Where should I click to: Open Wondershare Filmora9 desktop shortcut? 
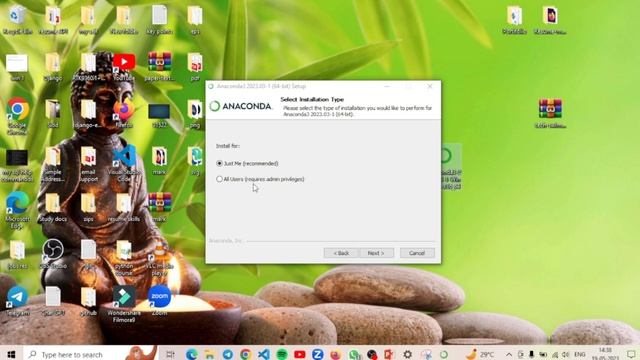(x=124, y=304)
